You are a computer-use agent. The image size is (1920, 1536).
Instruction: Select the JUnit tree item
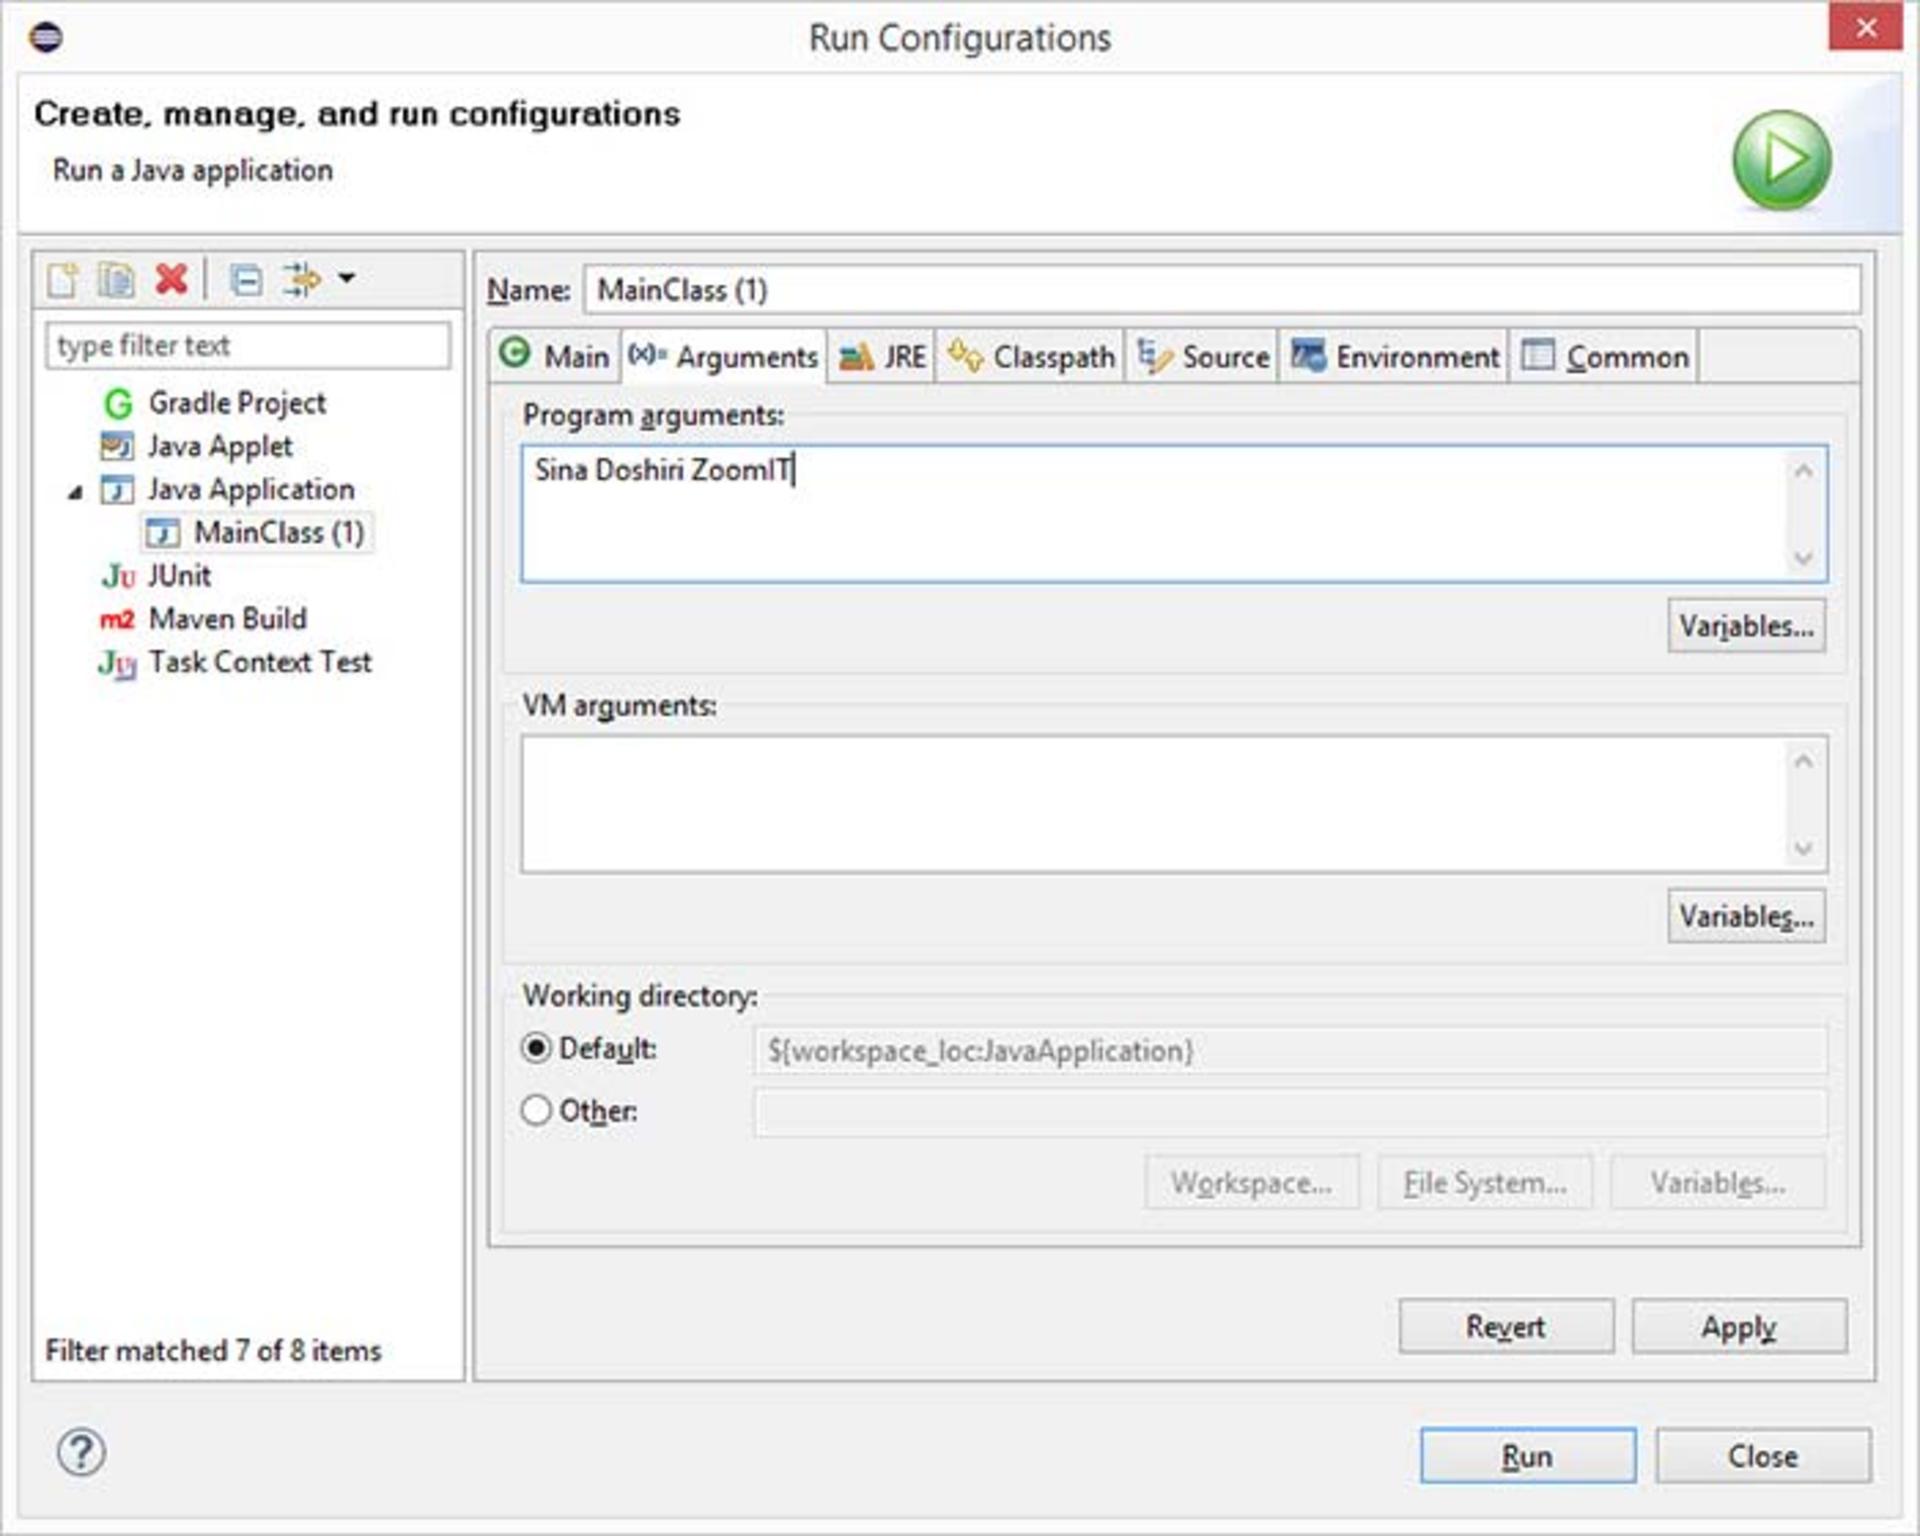click(180, 576)
